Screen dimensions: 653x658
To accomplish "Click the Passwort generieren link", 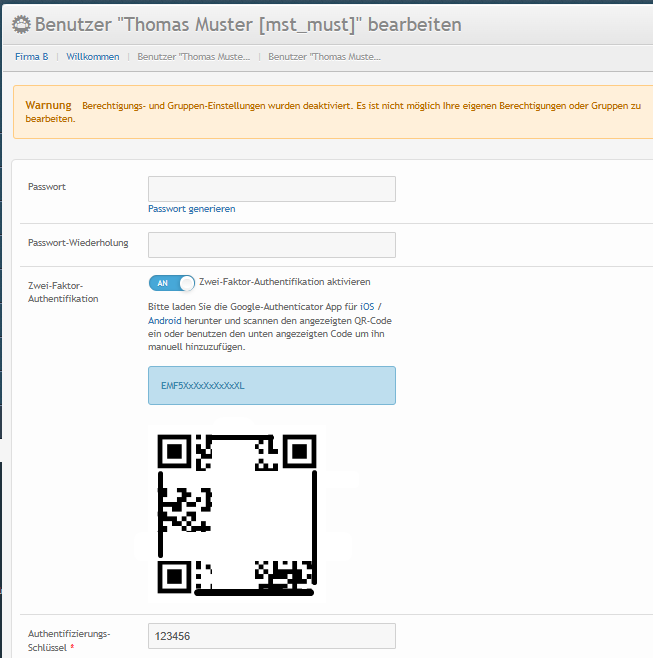I will [x=191, y=209].
